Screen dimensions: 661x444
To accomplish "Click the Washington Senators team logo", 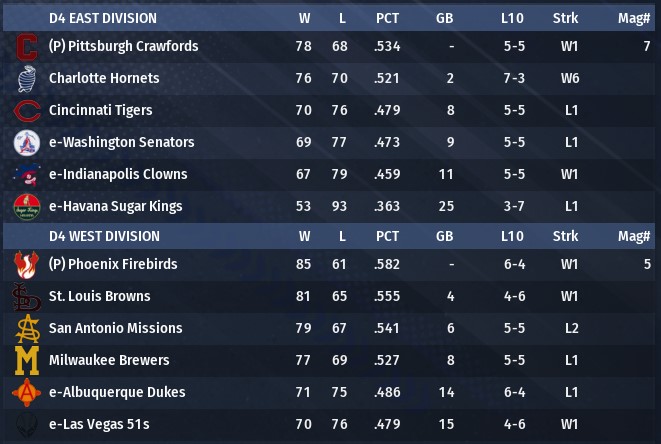I will [27, 143].
